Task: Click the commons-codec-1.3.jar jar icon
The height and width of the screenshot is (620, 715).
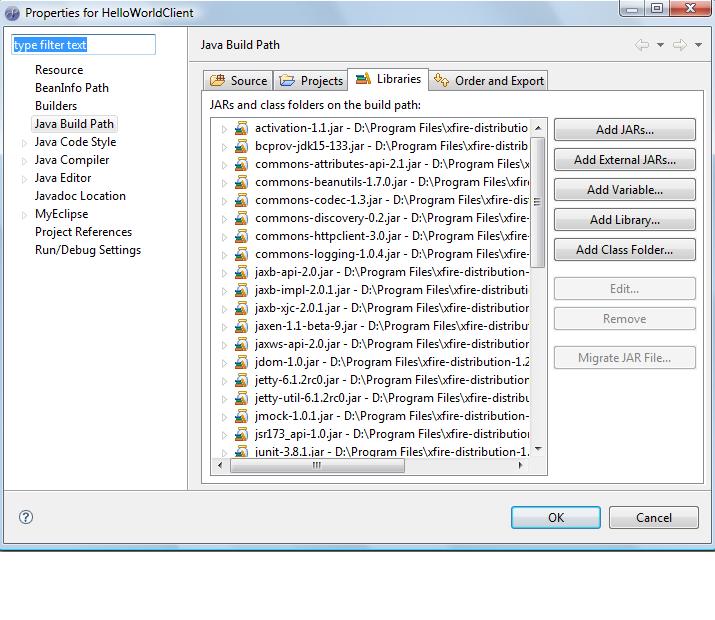Action: tap(241, 201)
